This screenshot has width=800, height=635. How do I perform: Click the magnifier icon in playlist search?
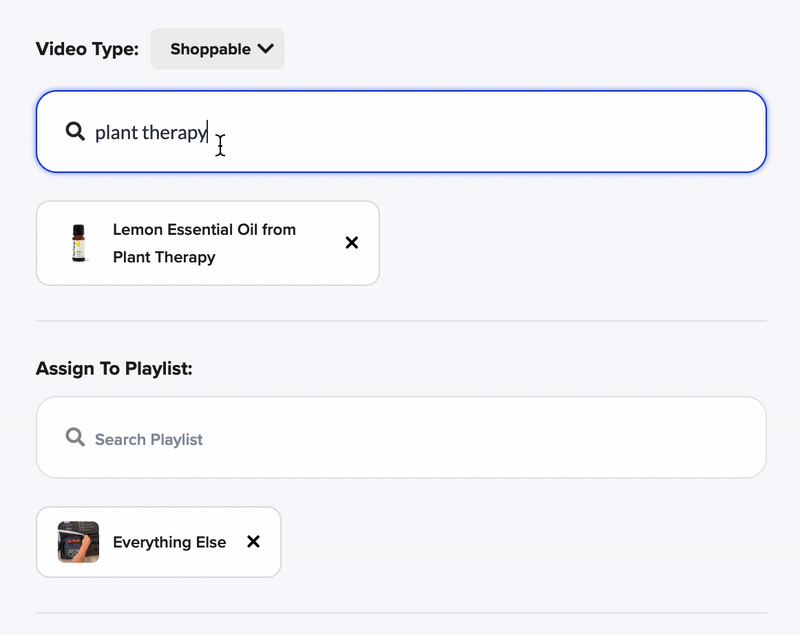74,438
